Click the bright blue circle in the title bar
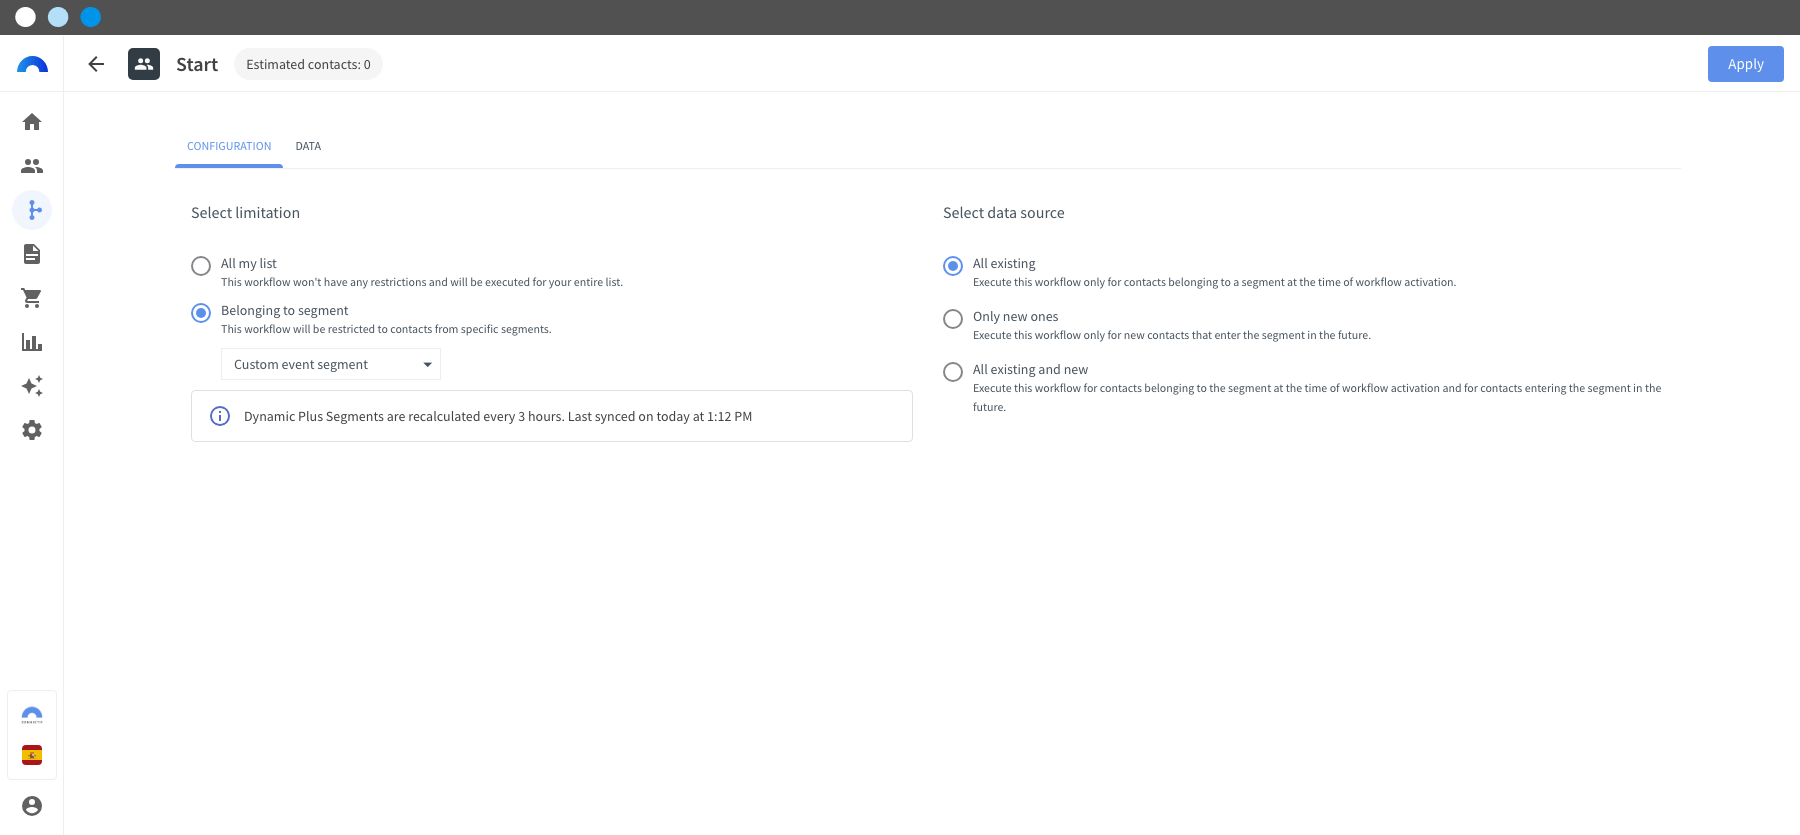 91,17
